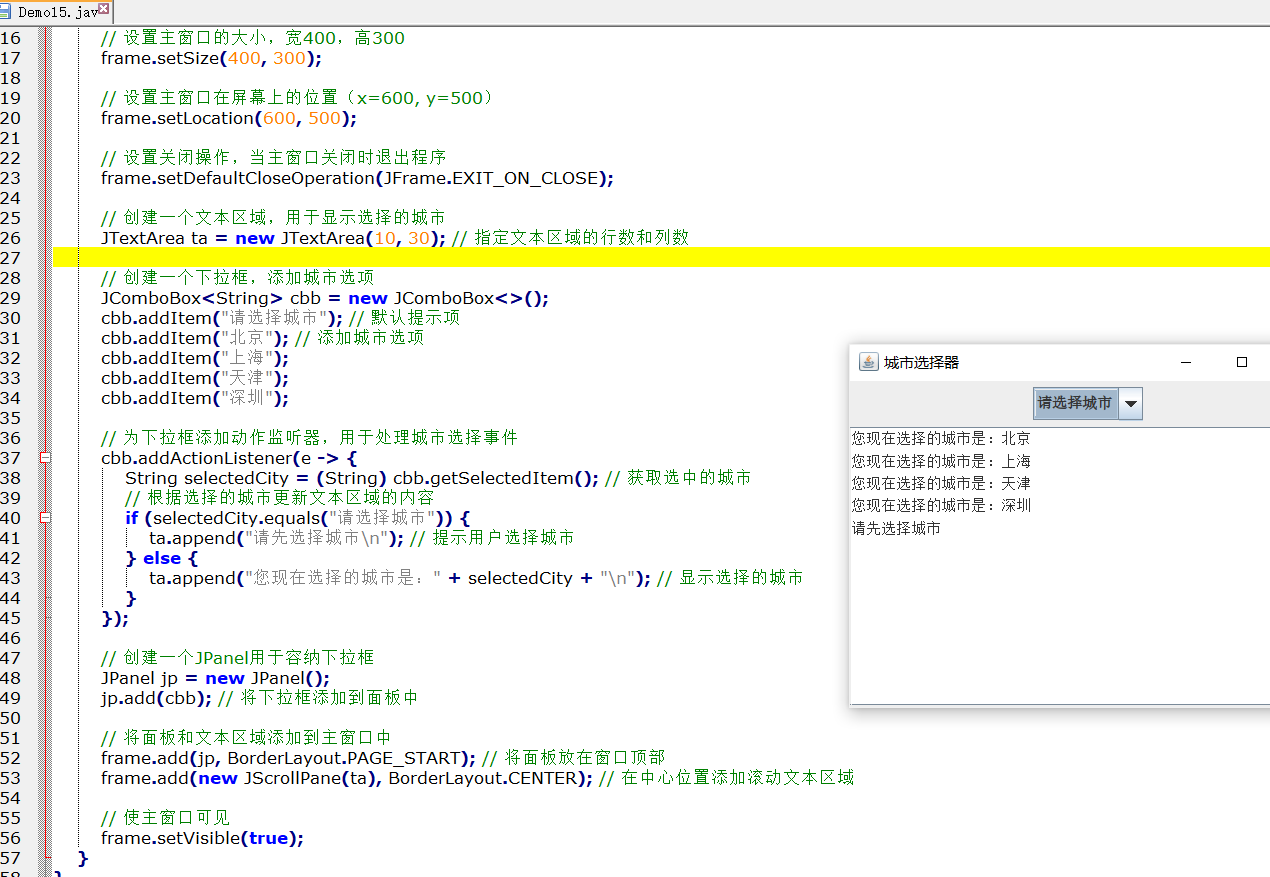Click the 请选择城市 combo box field
The image size is (1270, 877).
(1075, 404)
